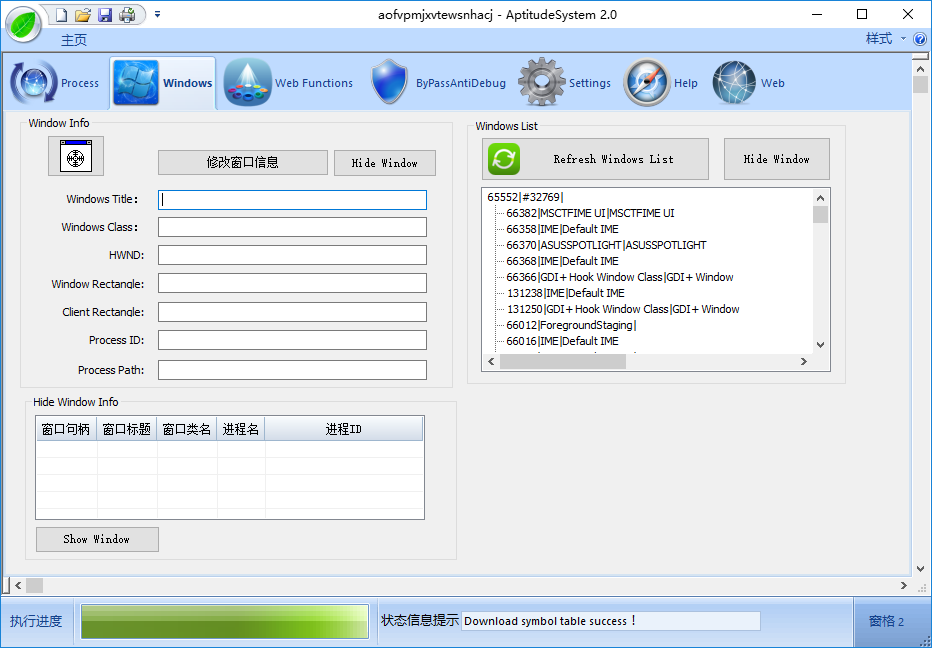Image resolution: width=932 pixels, height=648 pixels.
Task: Click the Client Rectangle input field
Action: [x=292, y=312]
